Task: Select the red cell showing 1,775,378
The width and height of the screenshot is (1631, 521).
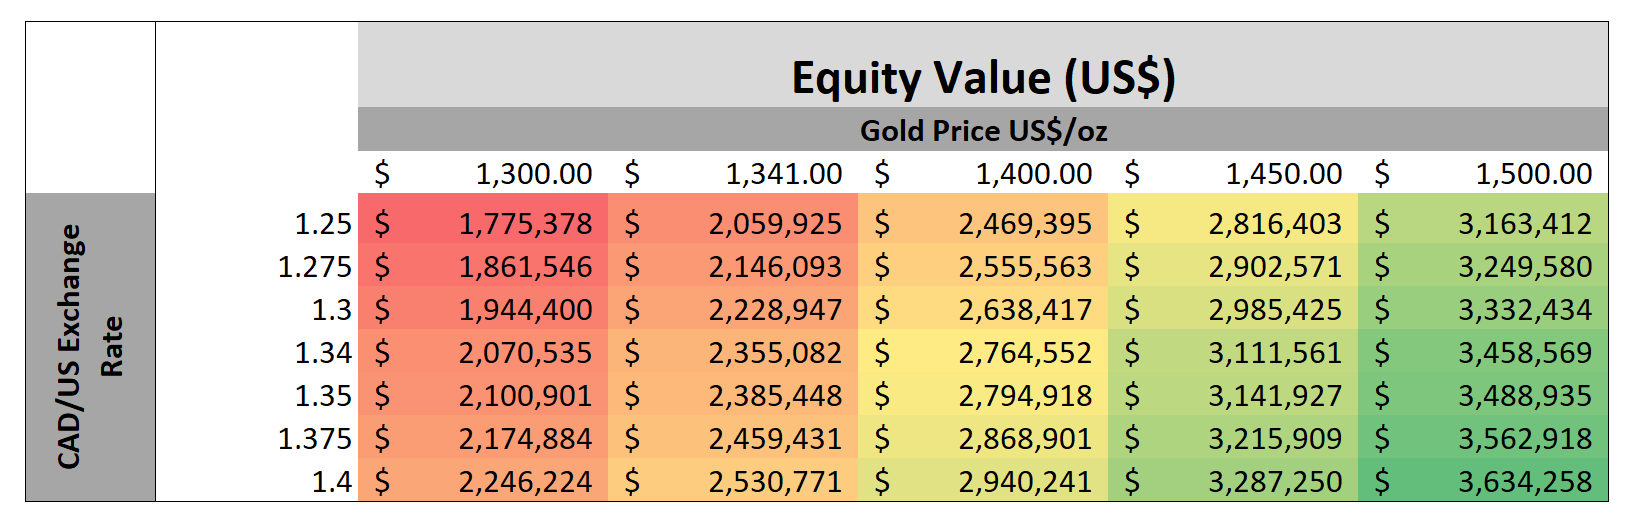Action: (x=525, y=224)
